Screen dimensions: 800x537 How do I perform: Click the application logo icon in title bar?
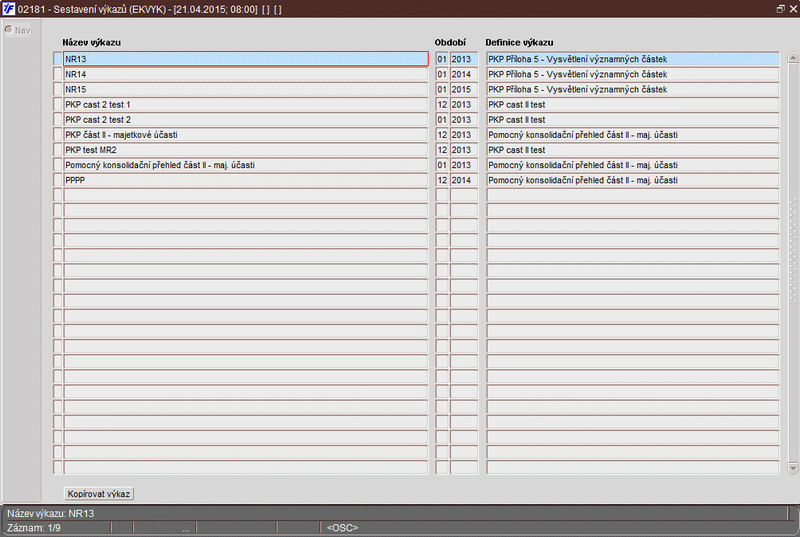(8, 9)
